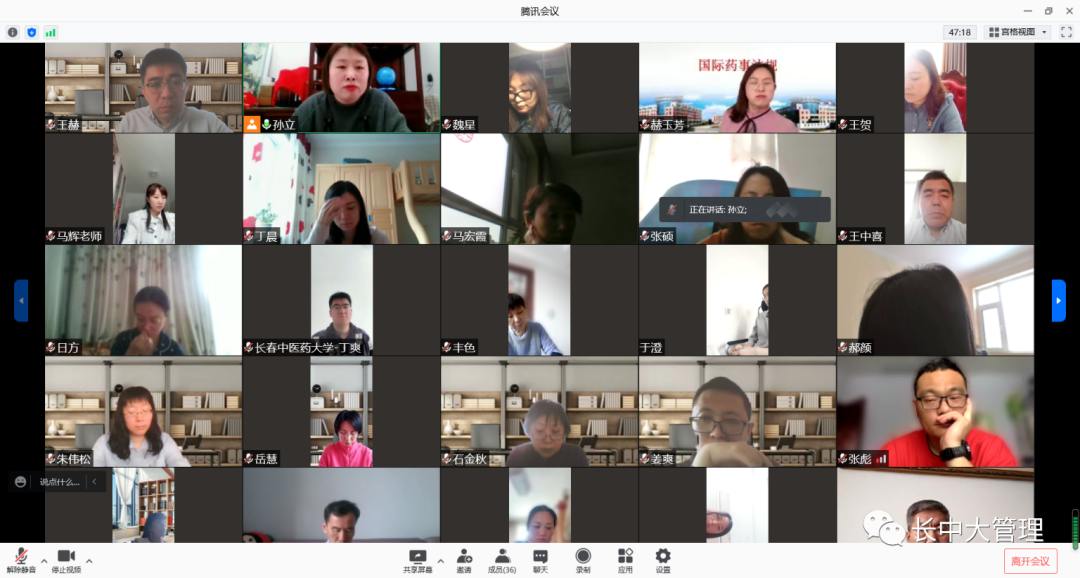Open the 邀请 invite icon

464,560
